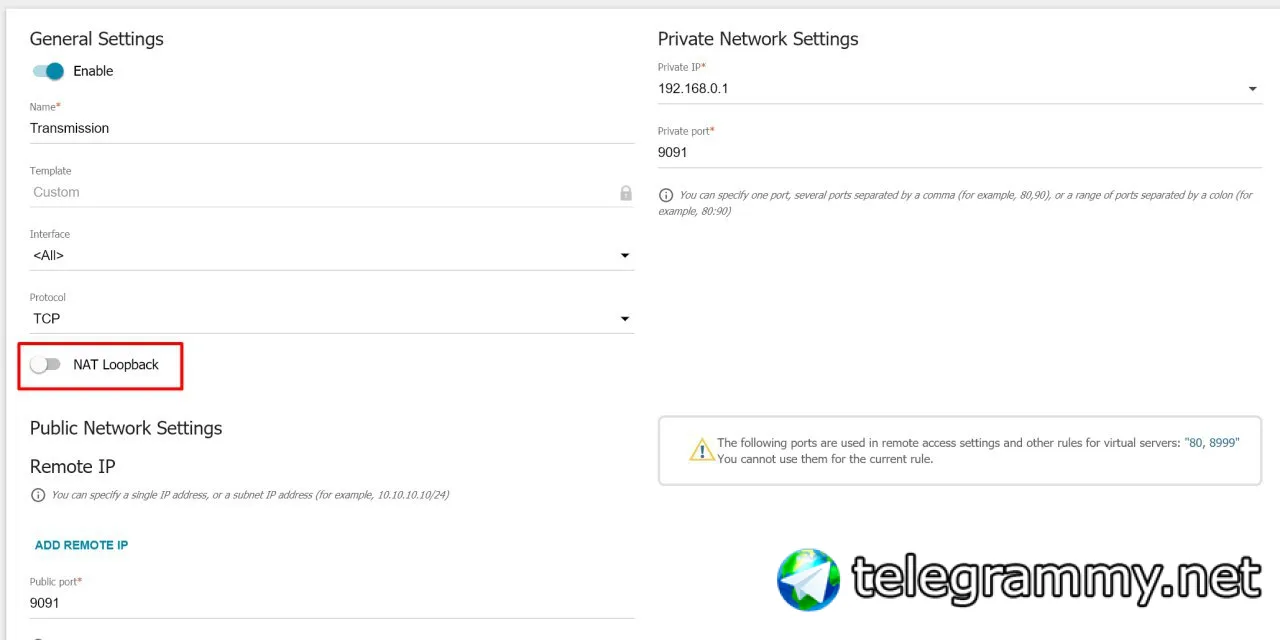The image size is (1280, 640).
Task: Click the Public port field showing 9091
Action: 332,603
